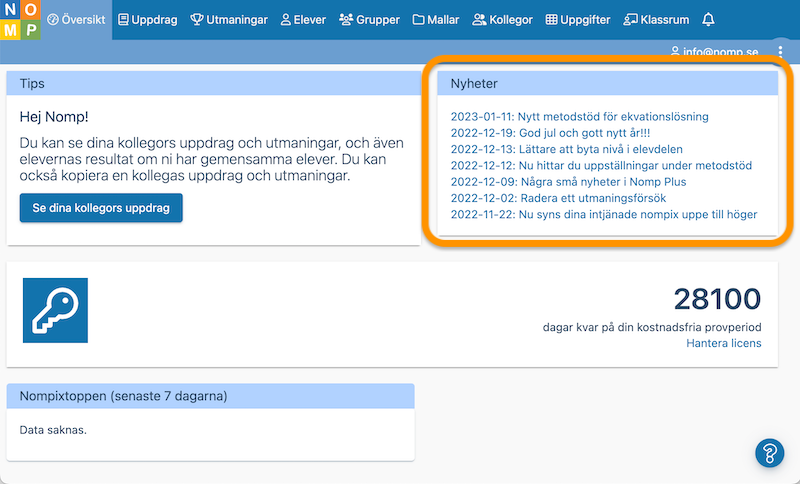Click the Hantera licens link
The width and height of the screenshot is (800, 484).
coord(723,343)
